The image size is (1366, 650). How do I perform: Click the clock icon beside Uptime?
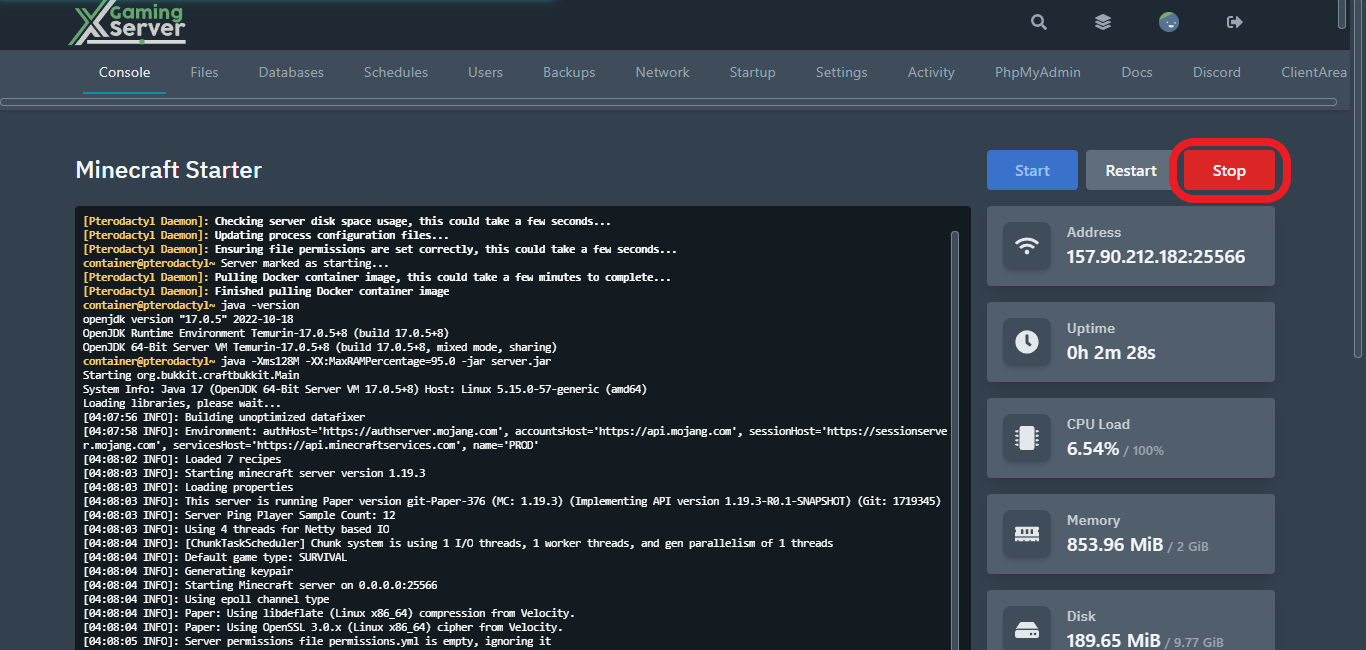coord(1026,342)
